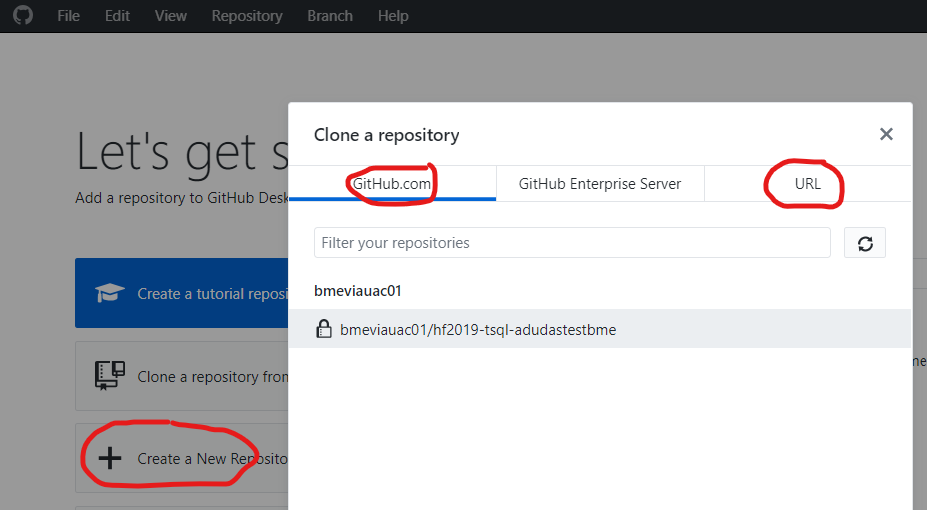This screenshot has height=510, width=927.
Task: Switch to the GitHub Enterprise Server tab
Action: [600, 184]
